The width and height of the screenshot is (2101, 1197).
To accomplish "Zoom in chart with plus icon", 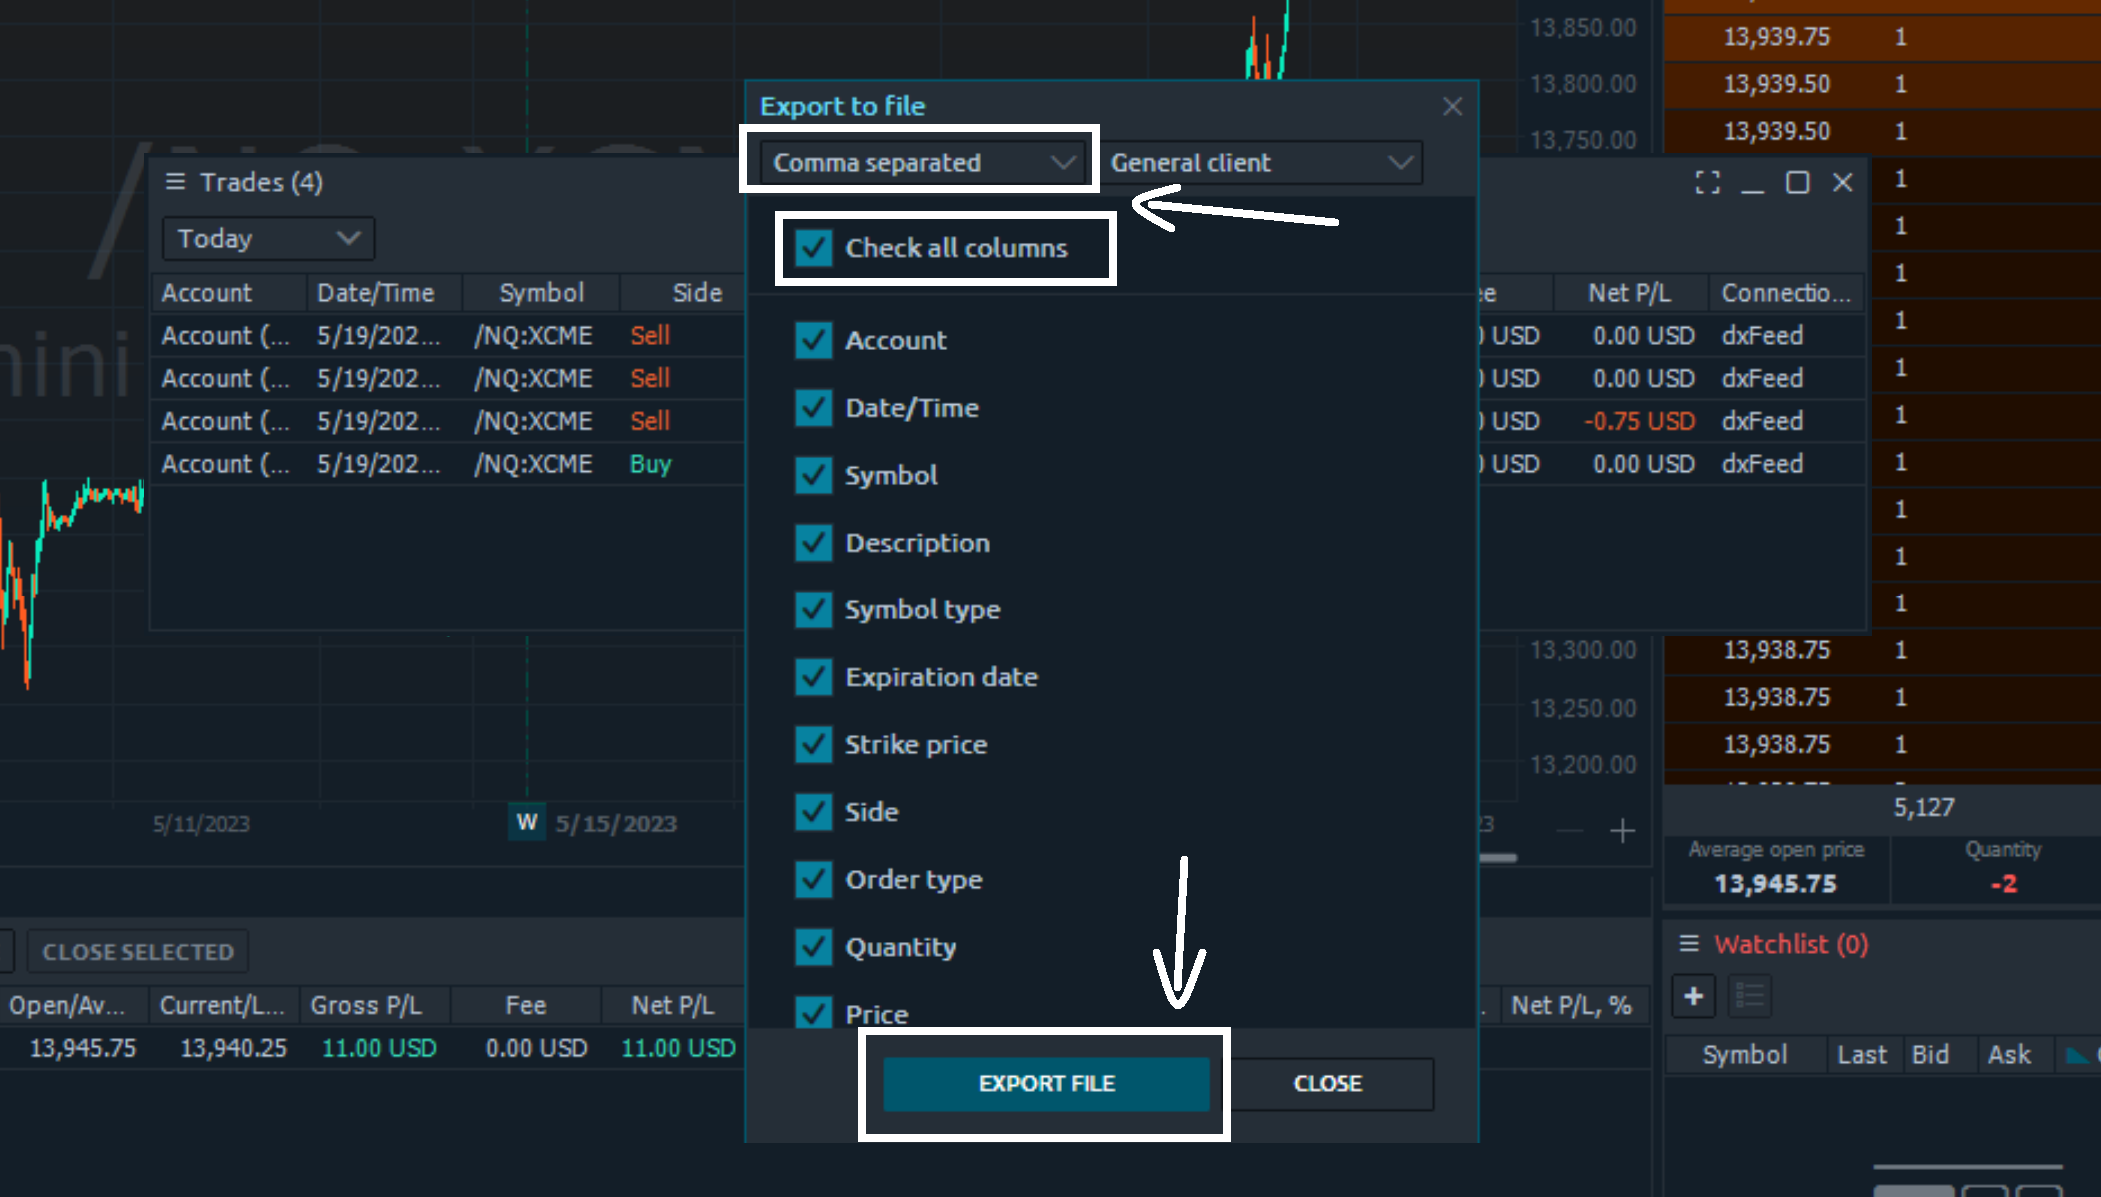I will point(1622,830).
